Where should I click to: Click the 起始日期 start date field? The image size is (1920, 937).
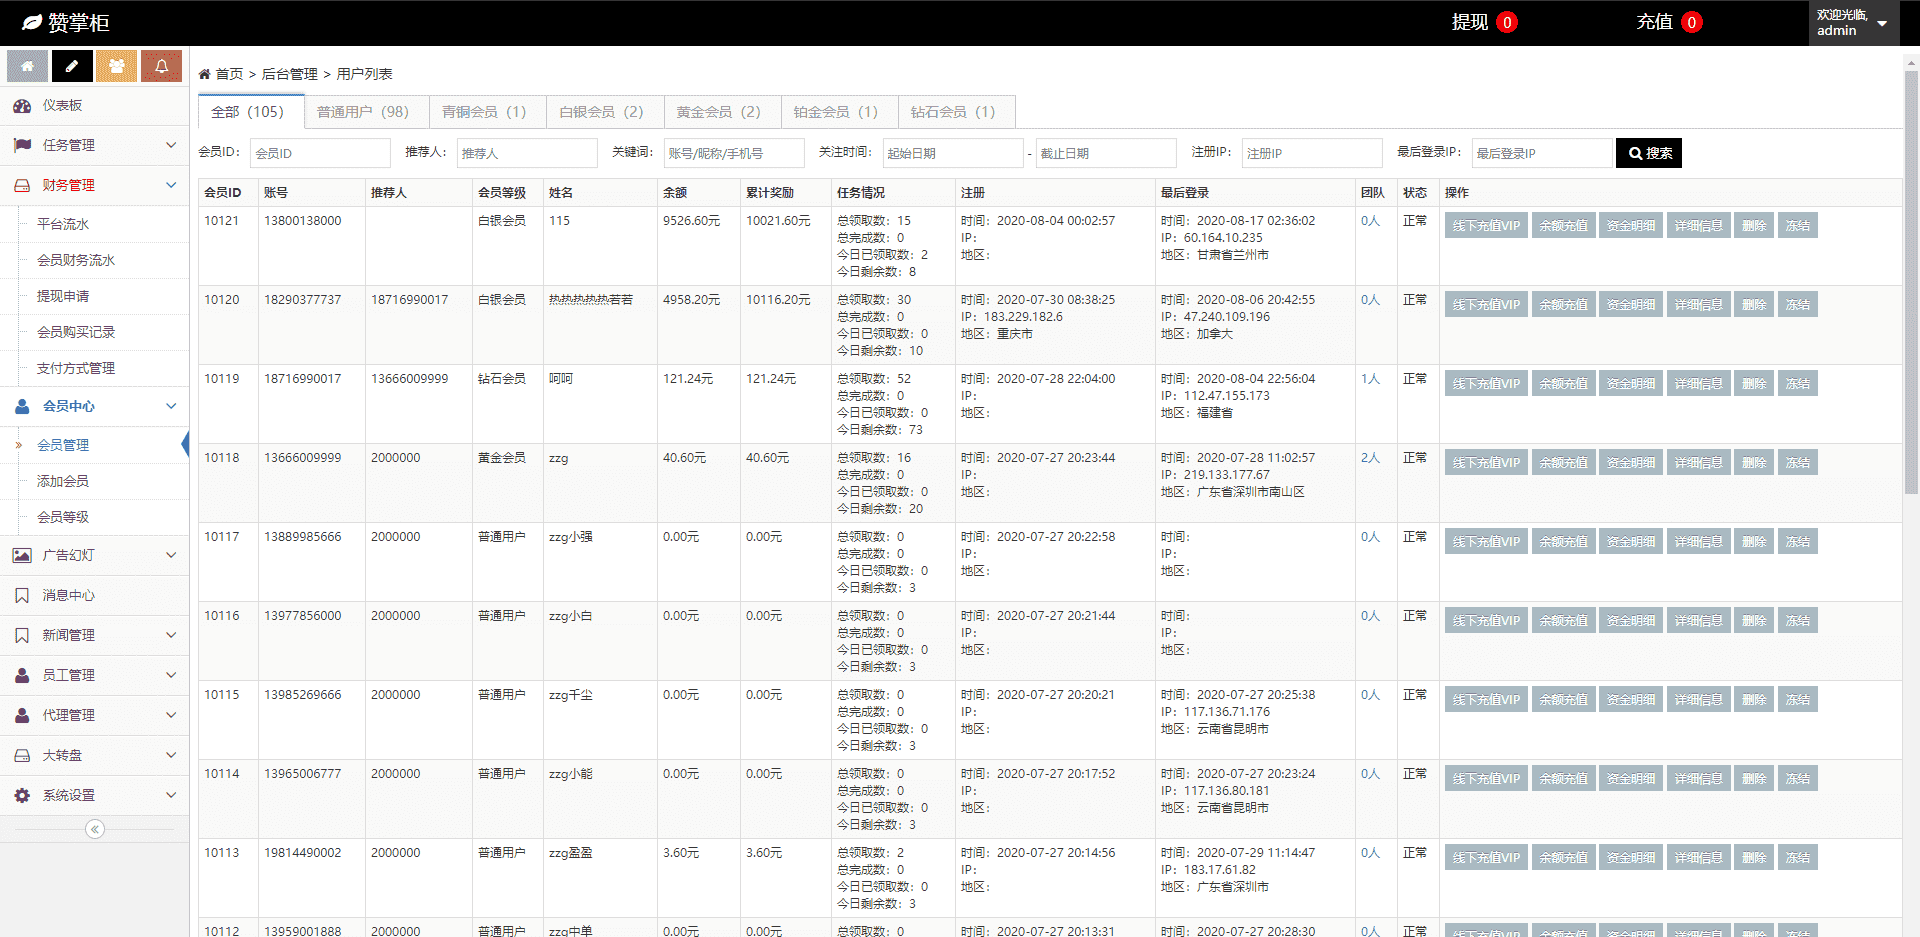point(952,153)
